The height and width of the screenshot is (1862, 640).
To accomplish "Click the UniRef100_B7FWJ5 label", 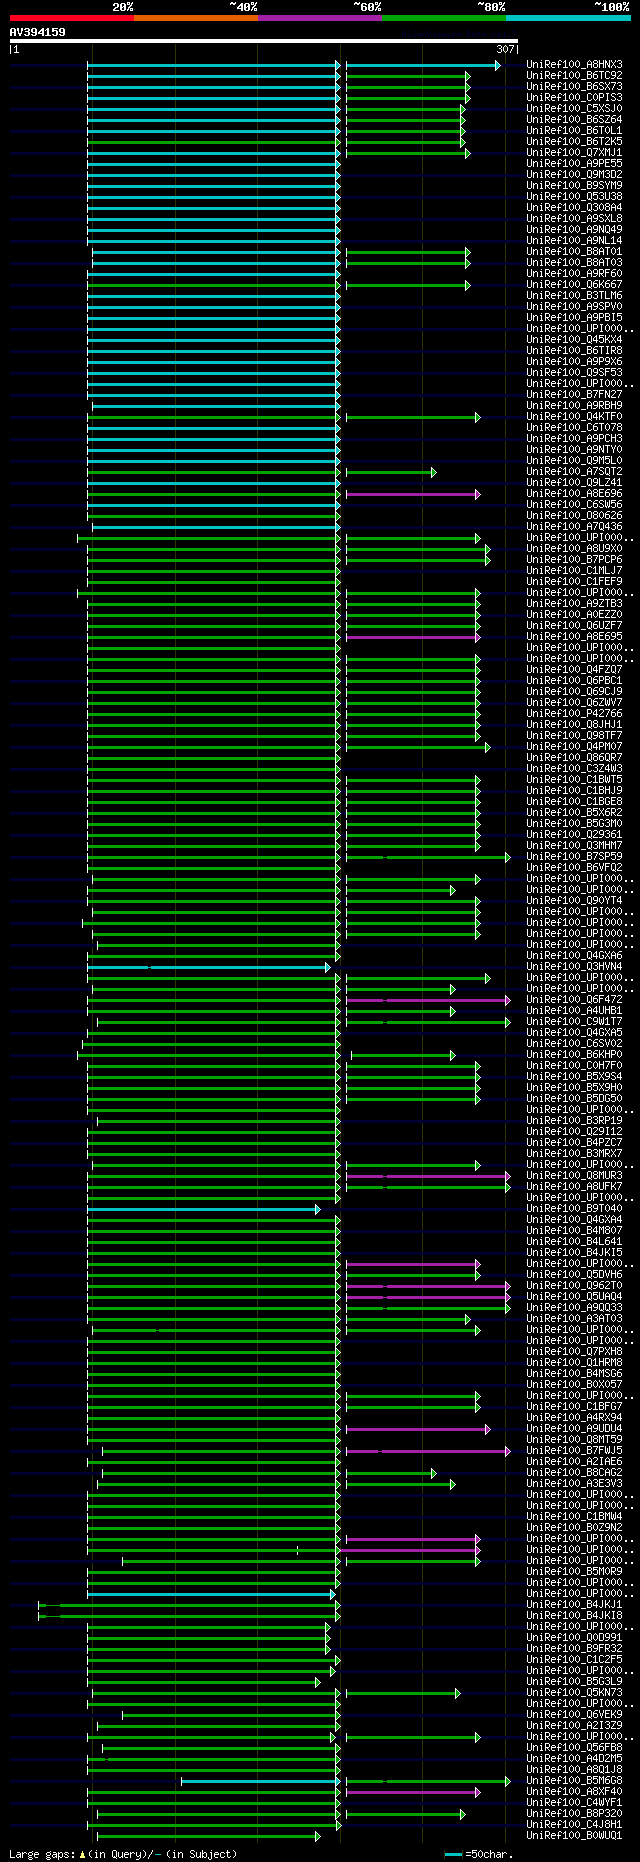I will [x=574, y=1451].
